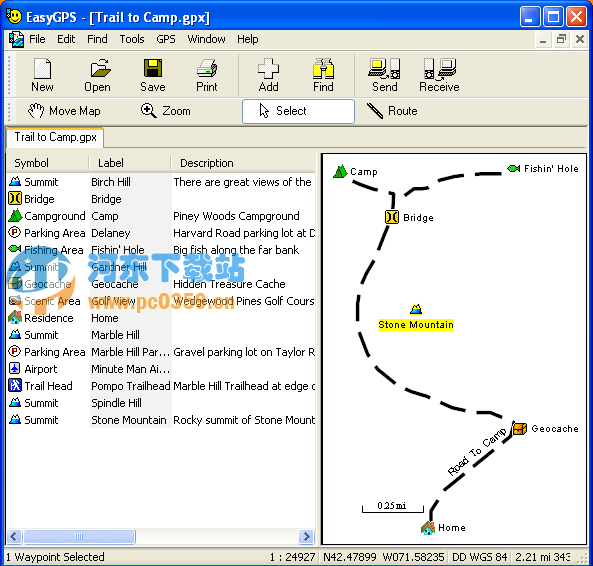Send data to GPS with Send icon

pyautogui.click(x=385, y=75)
